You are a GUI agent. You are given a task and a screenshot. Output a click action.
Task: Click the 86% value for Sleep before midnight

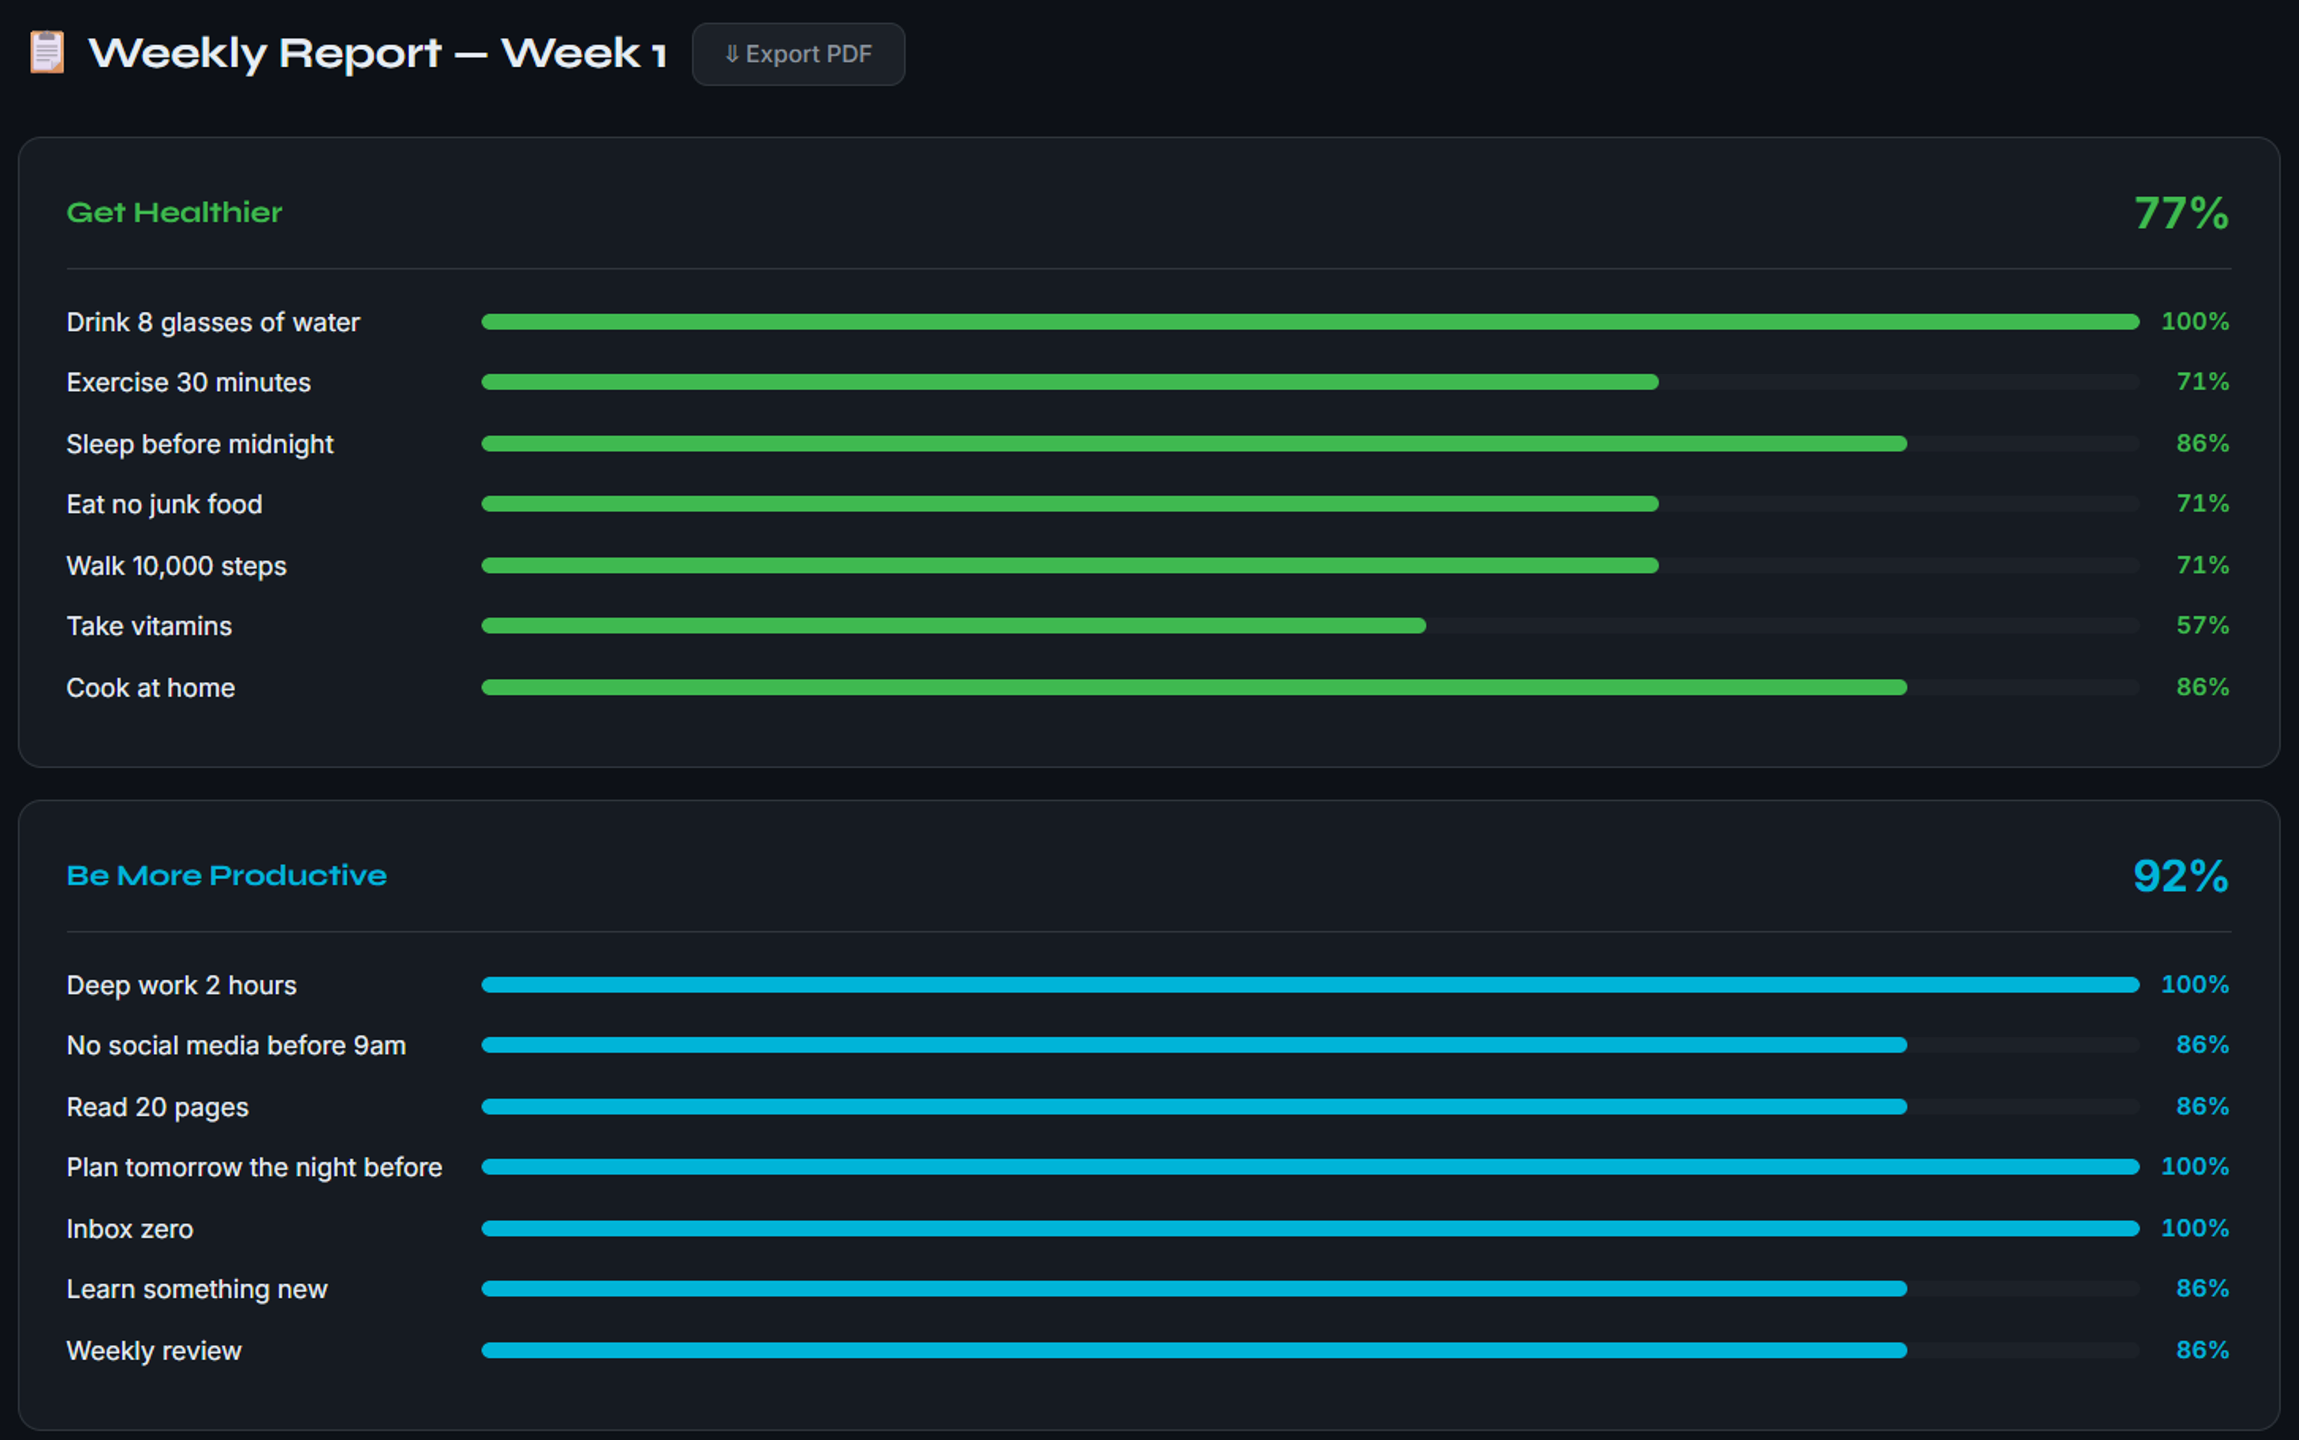pos(2202,444)
